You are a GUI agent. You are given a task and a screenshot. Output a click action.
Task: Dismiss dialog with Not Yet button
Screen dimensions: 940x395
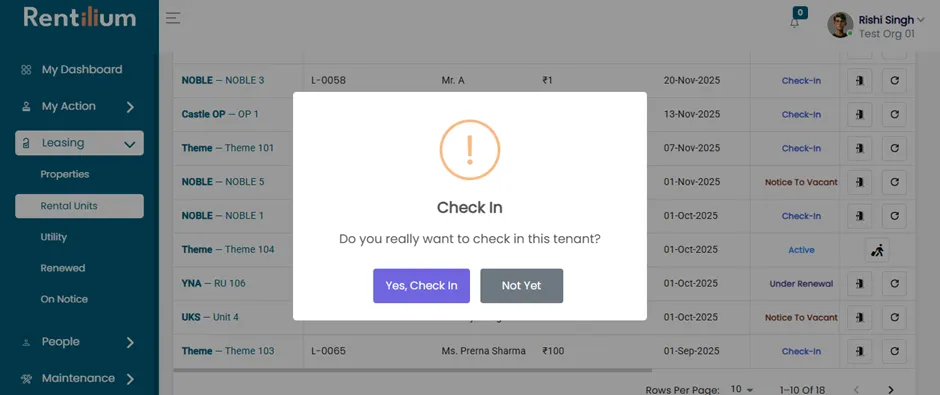tap(522, 286)
